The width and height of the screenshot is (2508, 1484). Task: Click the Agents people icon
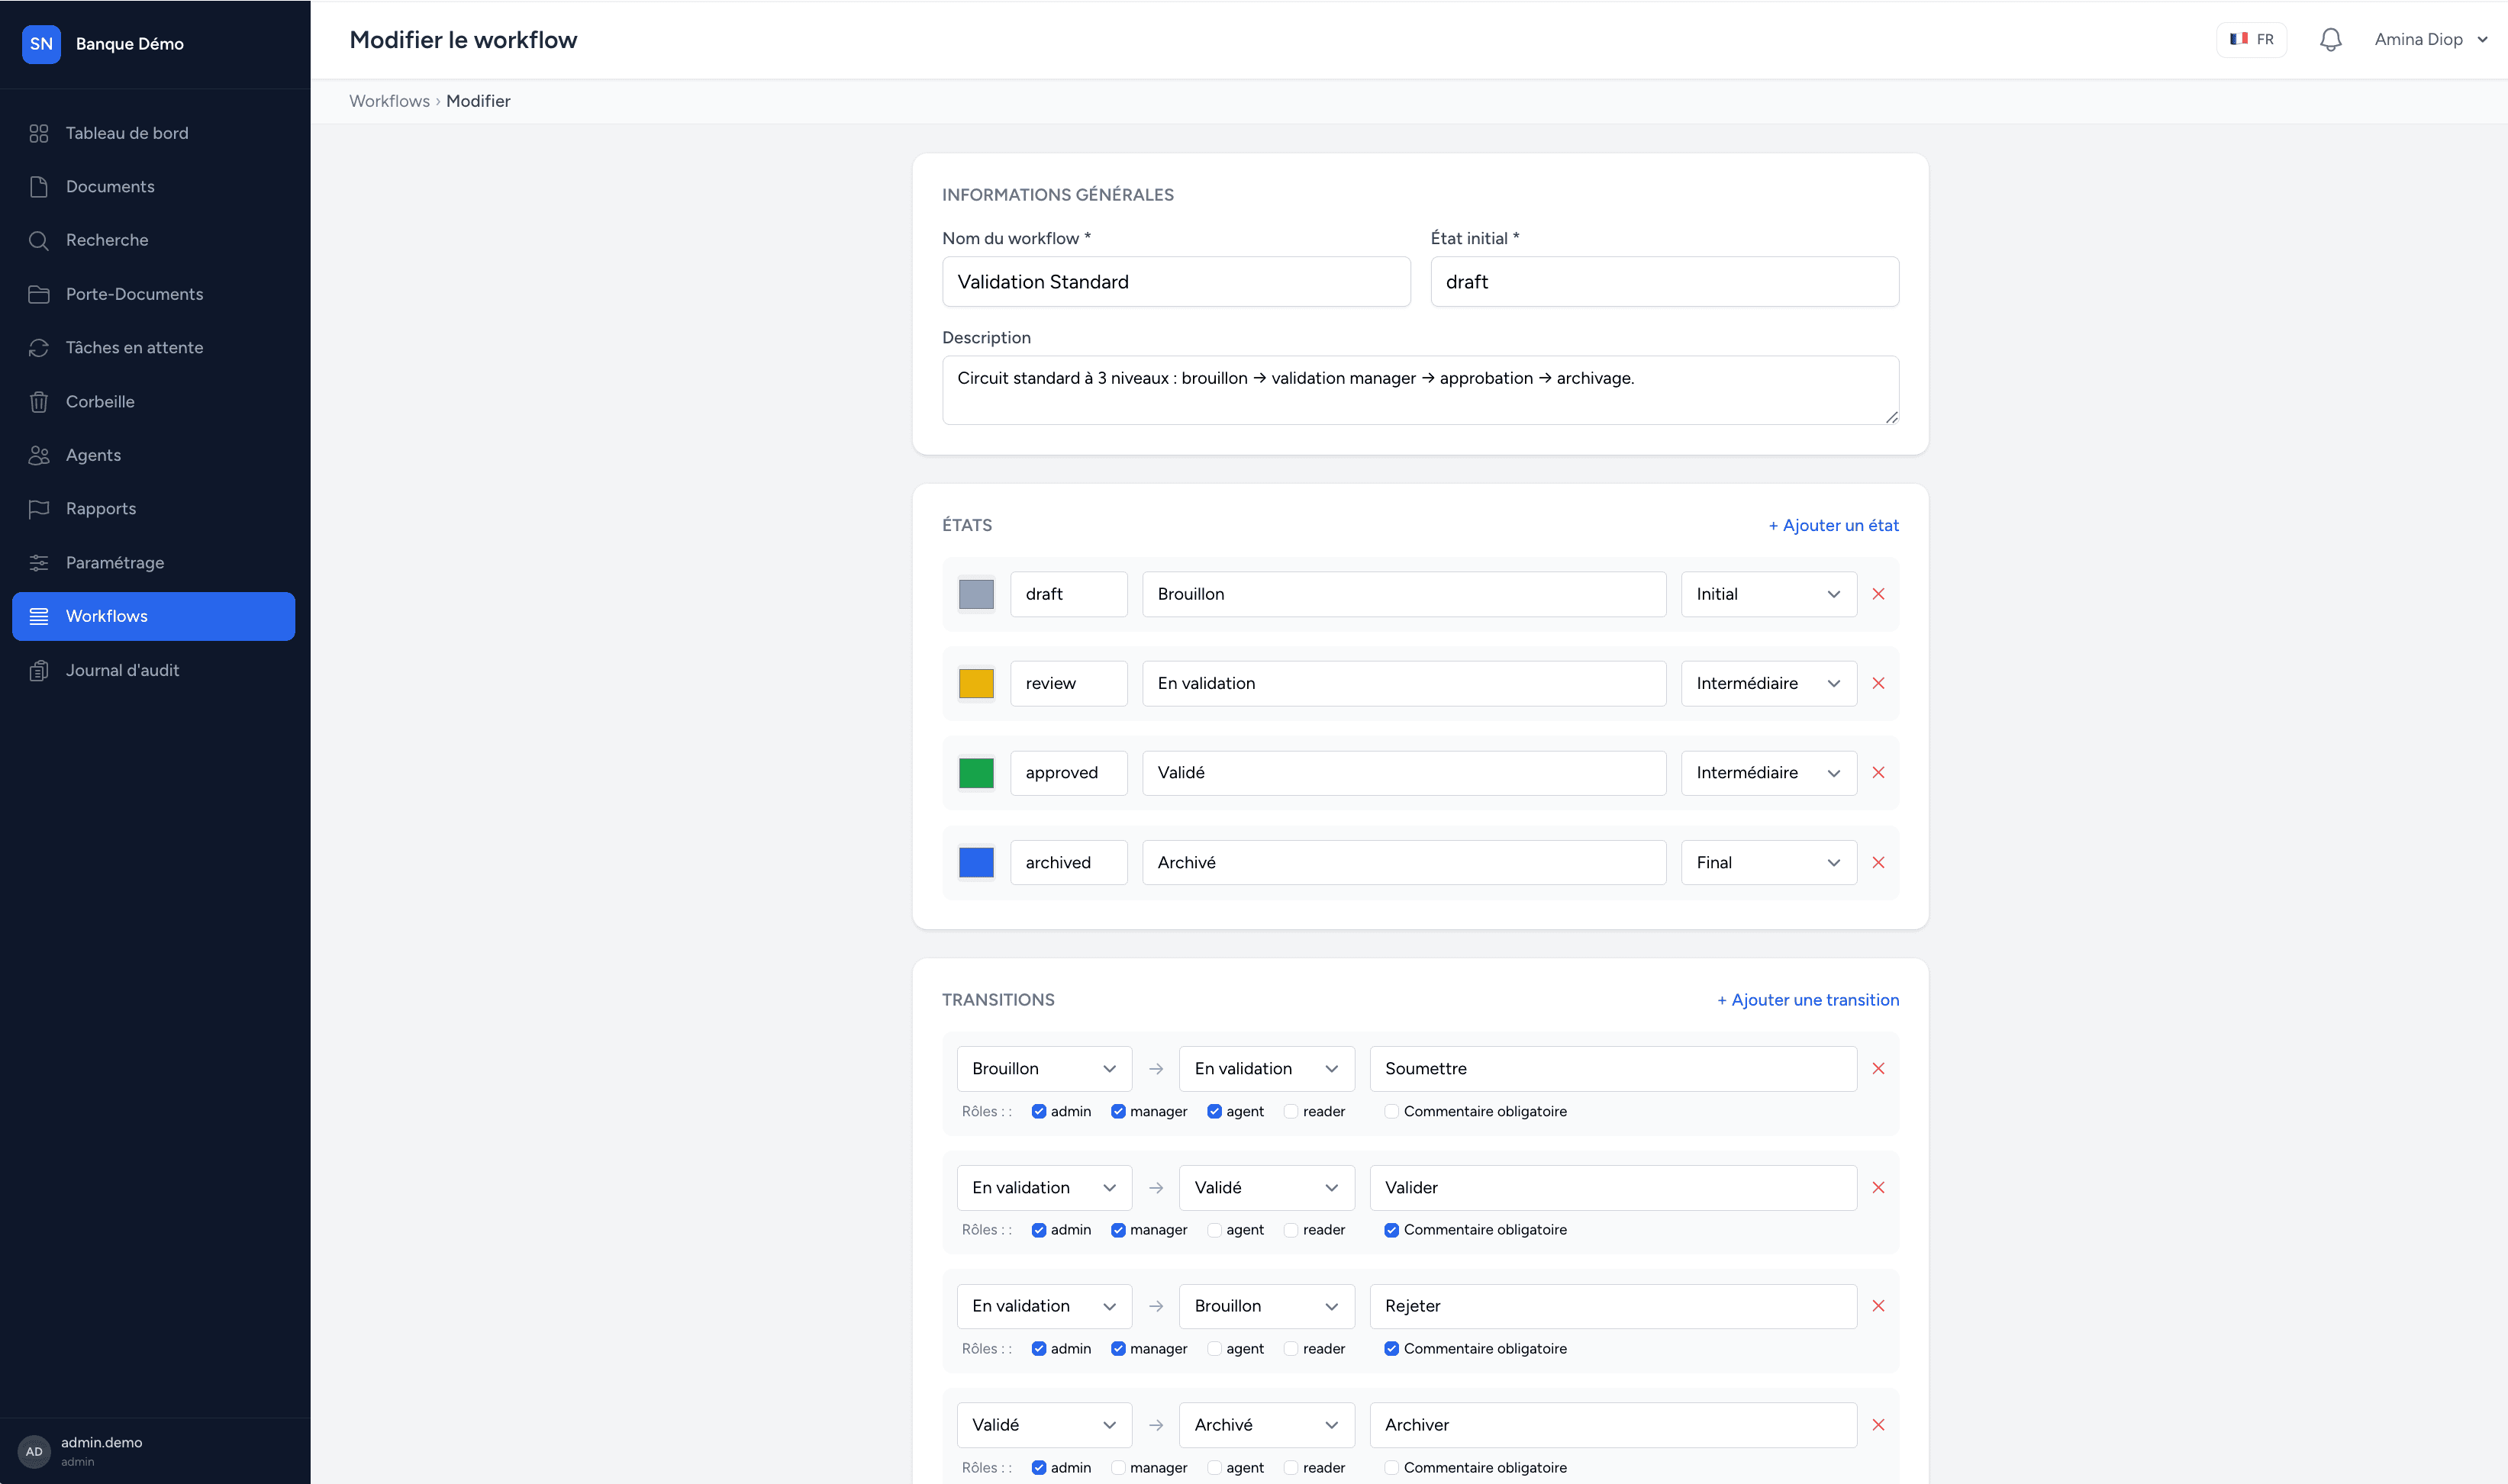(x=39, y=455)
